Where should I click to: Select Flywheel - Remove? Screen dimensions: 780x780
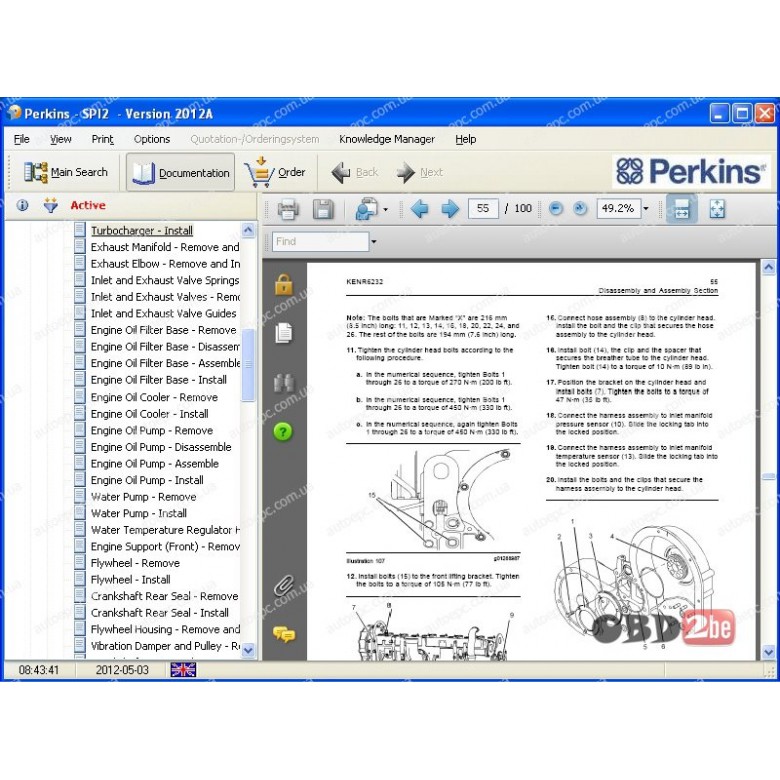[x=135, y=563]
